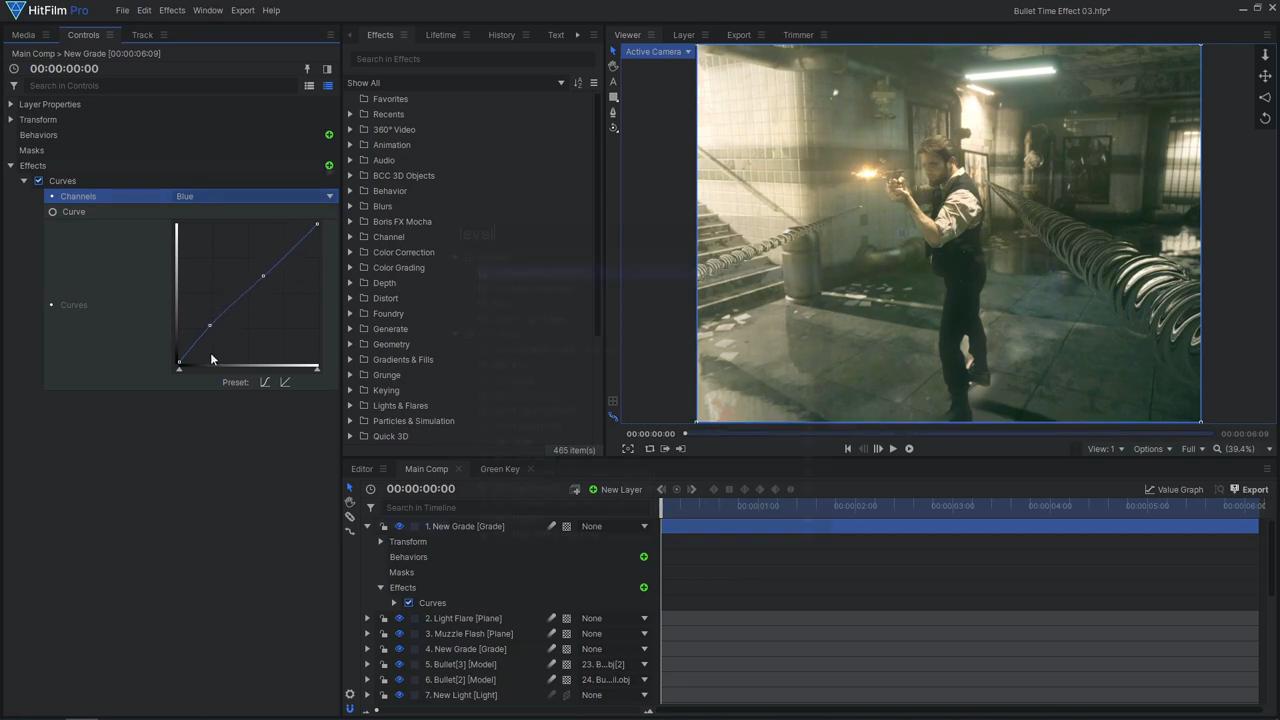The height and width of the screenshot is (720, 1280).
Task: Switch Controls panel to list view
Action: click(309, 86)
